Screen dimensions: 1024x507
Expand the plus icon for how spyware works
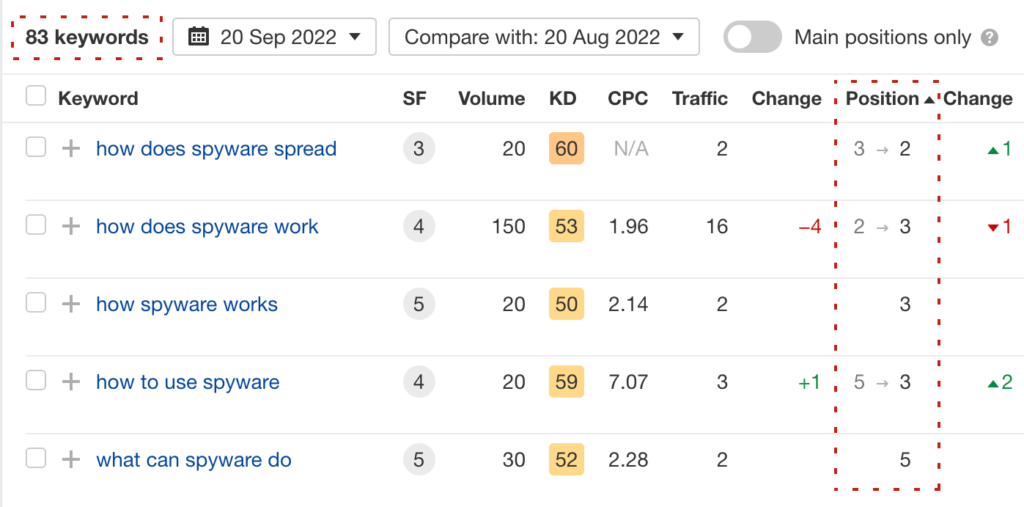point(71,305)
